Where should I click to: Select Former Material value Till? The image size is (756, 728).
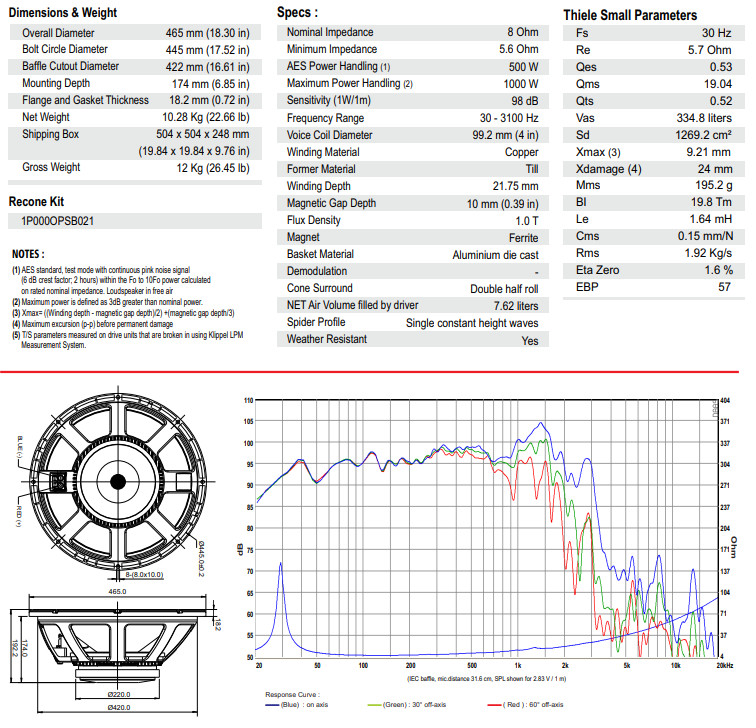[532, 169]
